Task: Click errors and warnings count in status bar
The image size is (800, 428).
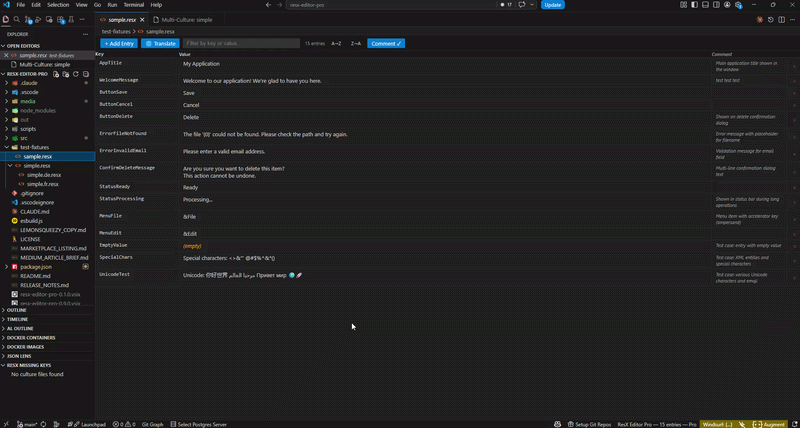Action: (124, 424)
